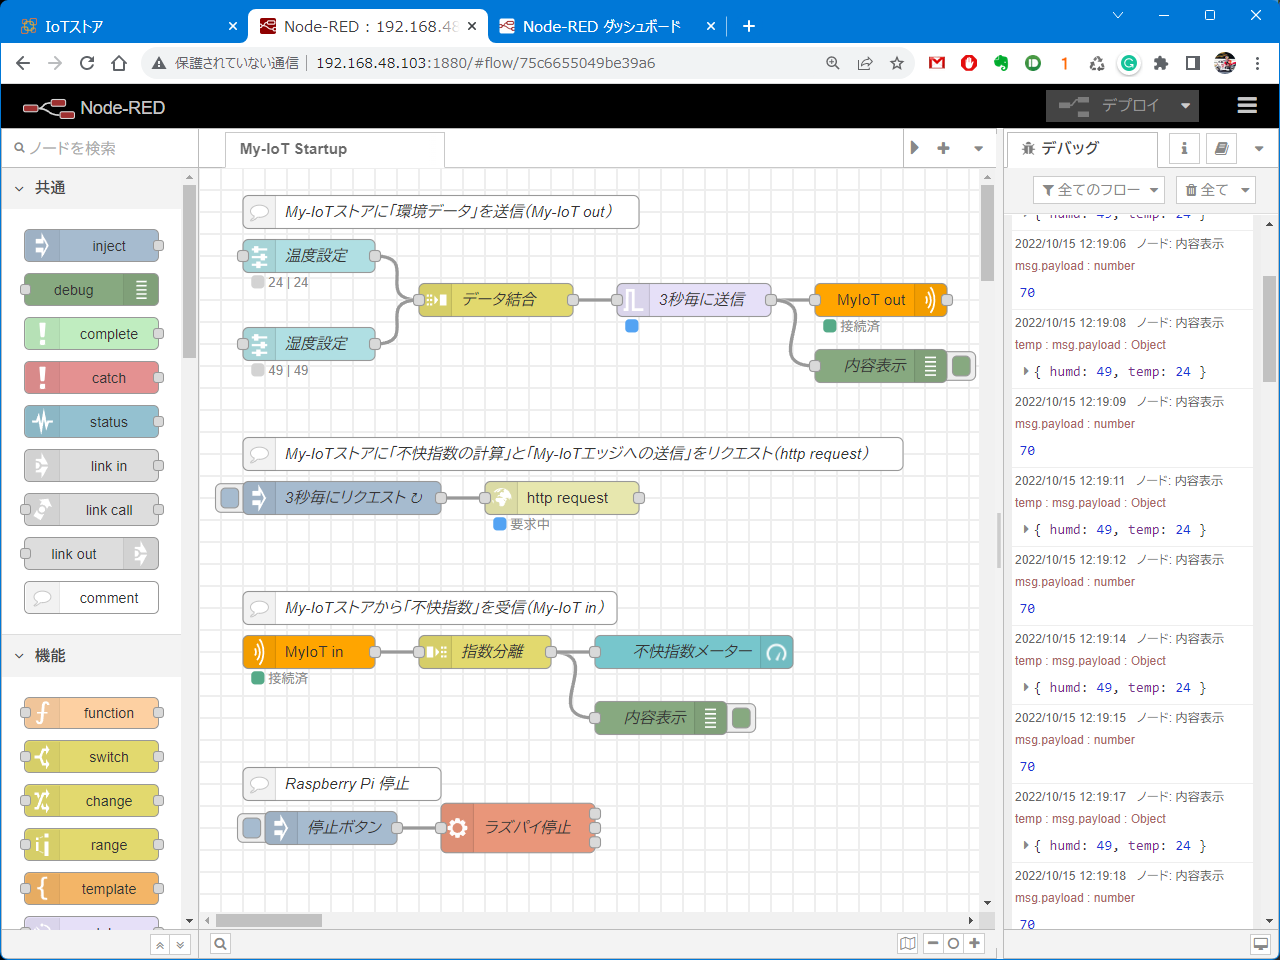Screen dimensions: 1280x960
Task: Click the デプロイ deploy button
Action: tap(1109, 106)
